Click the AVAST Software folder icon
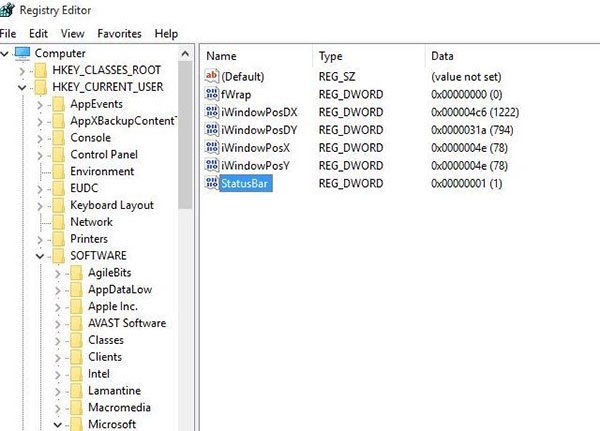 tap(76, 323)
